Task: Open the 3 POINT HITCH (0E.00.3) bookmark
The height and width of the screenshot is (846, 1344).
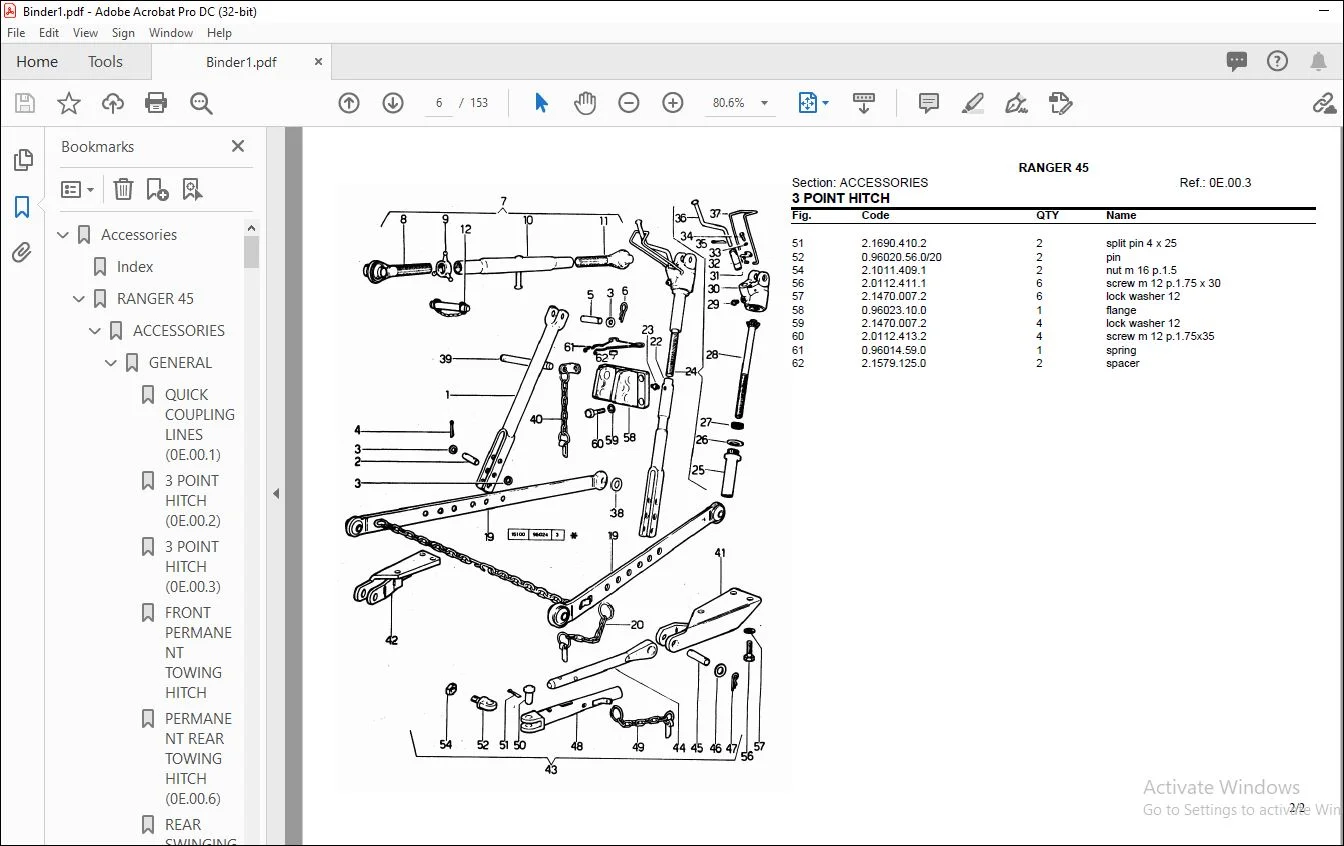Action: 193,567
